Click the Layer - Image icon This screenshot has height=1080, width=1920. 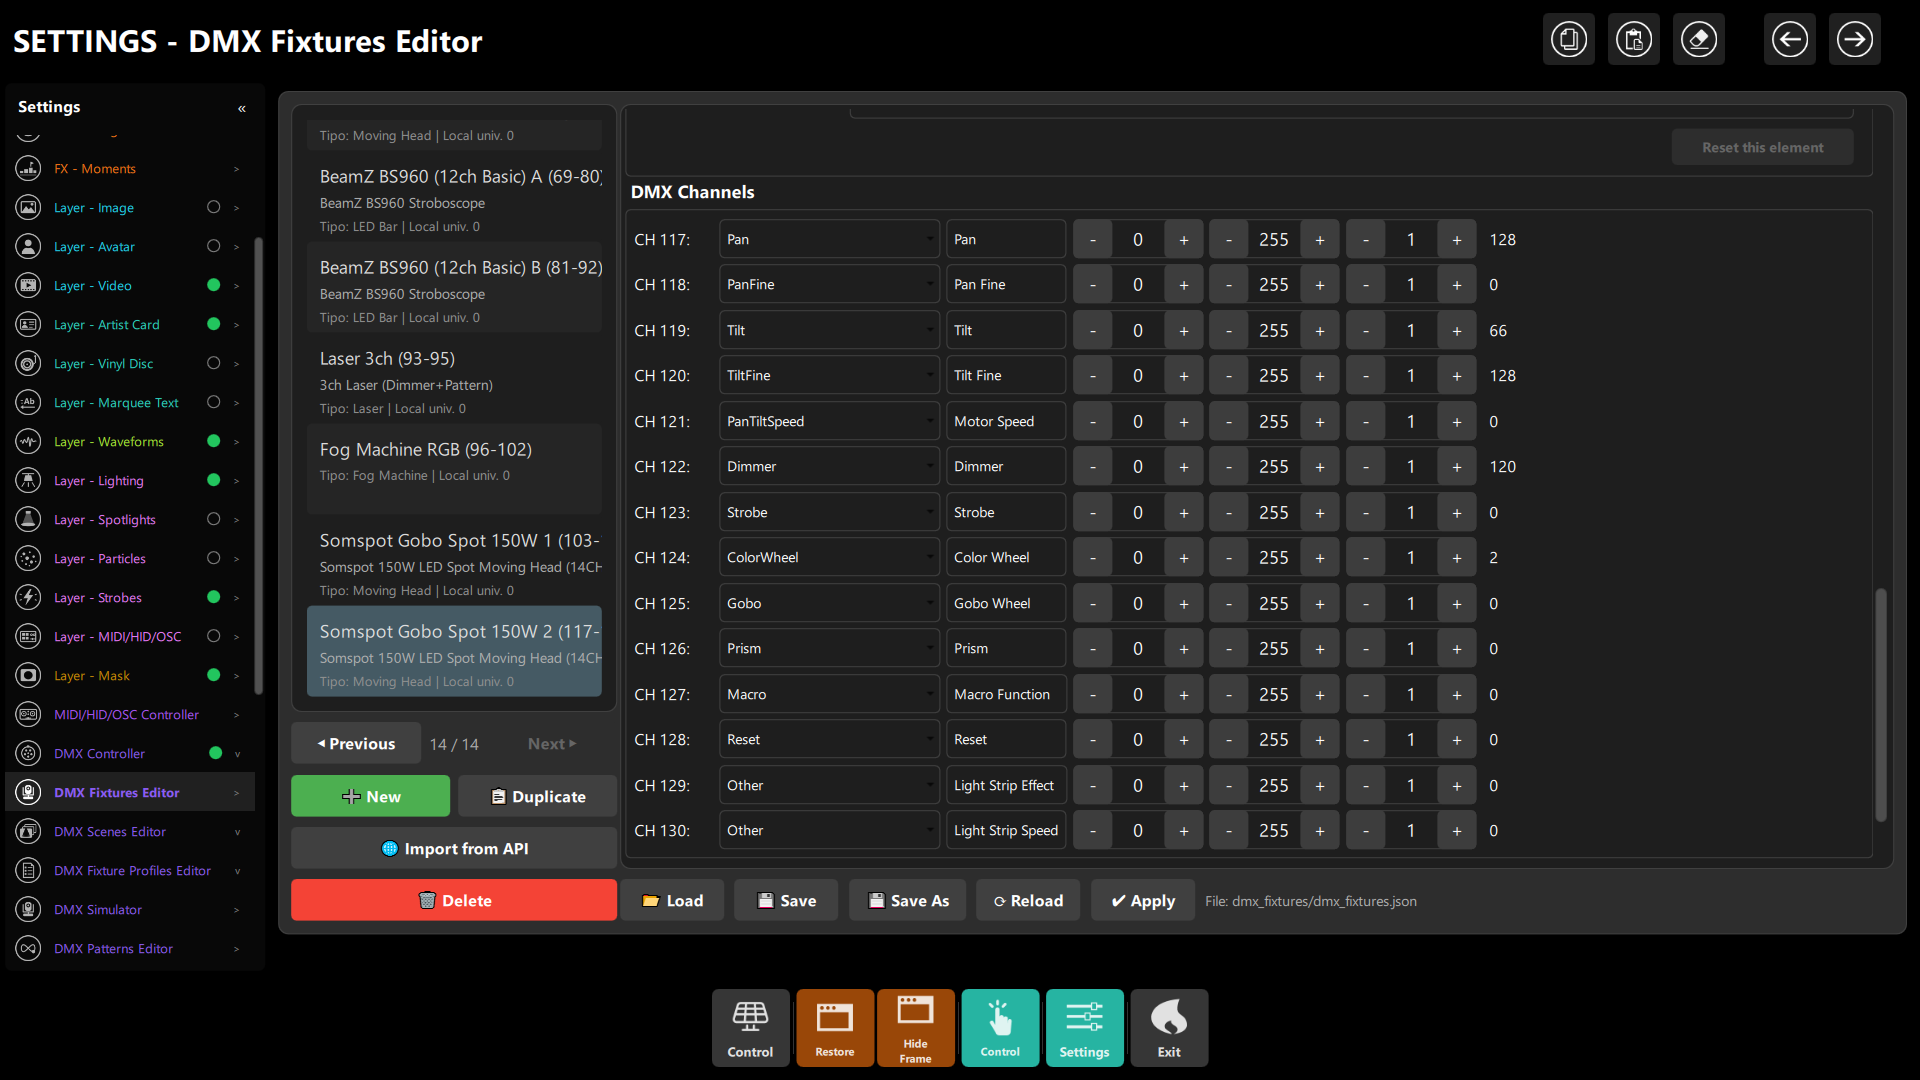point(29,208)
